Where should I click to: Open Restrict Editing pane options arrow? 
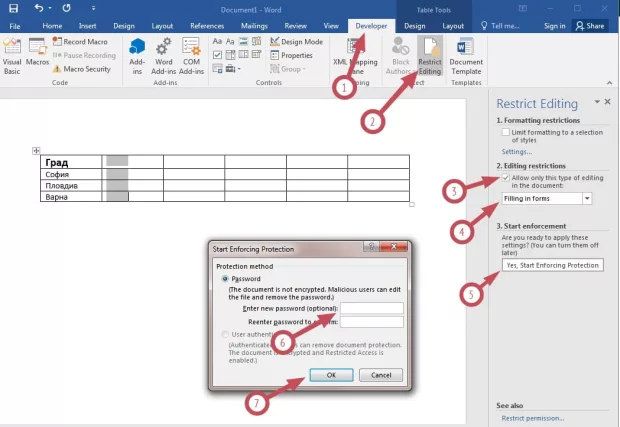[597, 102]
